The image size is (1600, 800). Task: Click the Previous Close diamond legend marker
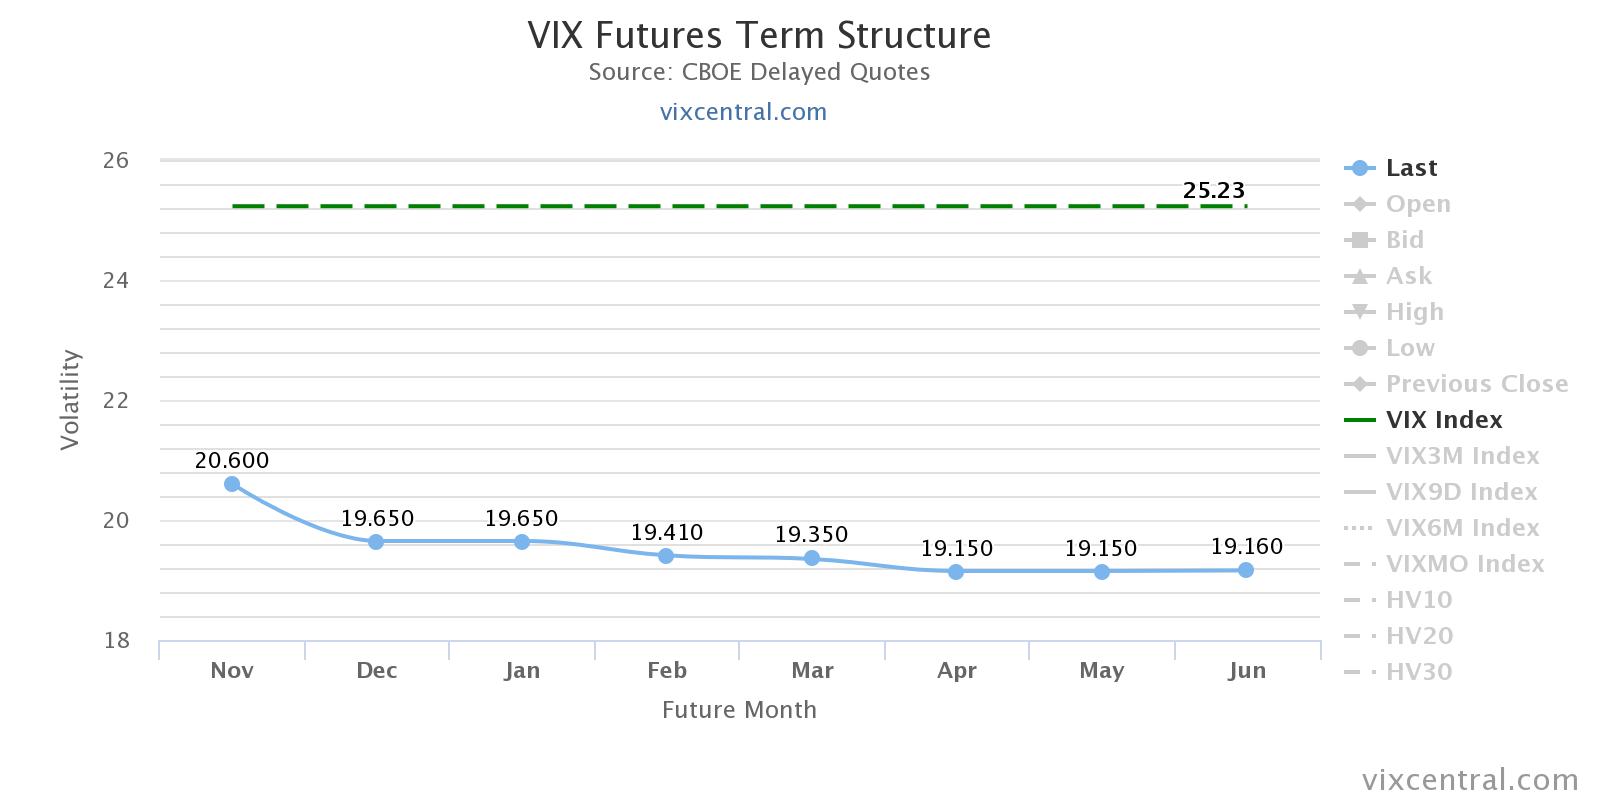point(1359,384)
